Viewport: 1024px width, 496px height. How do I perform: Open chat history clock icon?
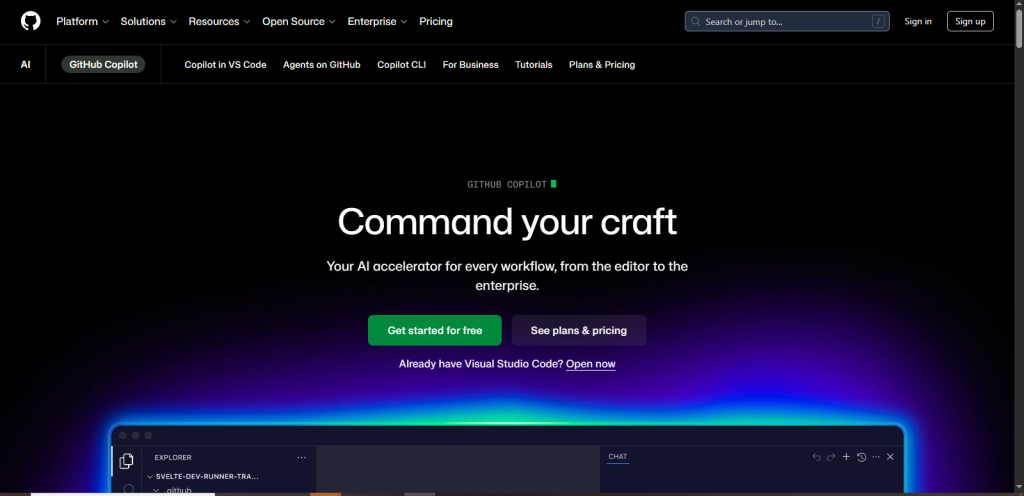(861, 457)
